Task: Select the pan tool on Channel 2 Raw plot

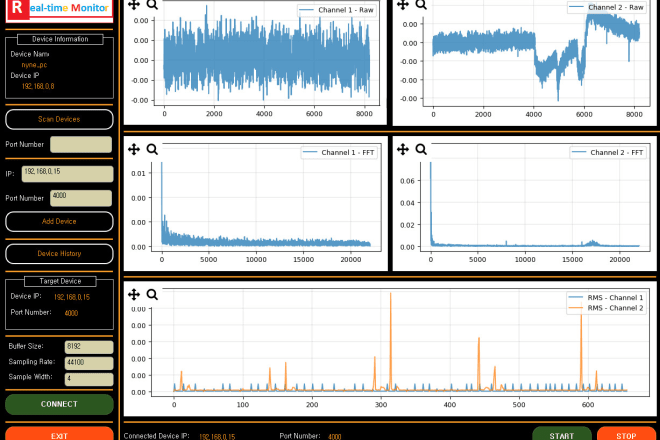Action: (402, 5)
